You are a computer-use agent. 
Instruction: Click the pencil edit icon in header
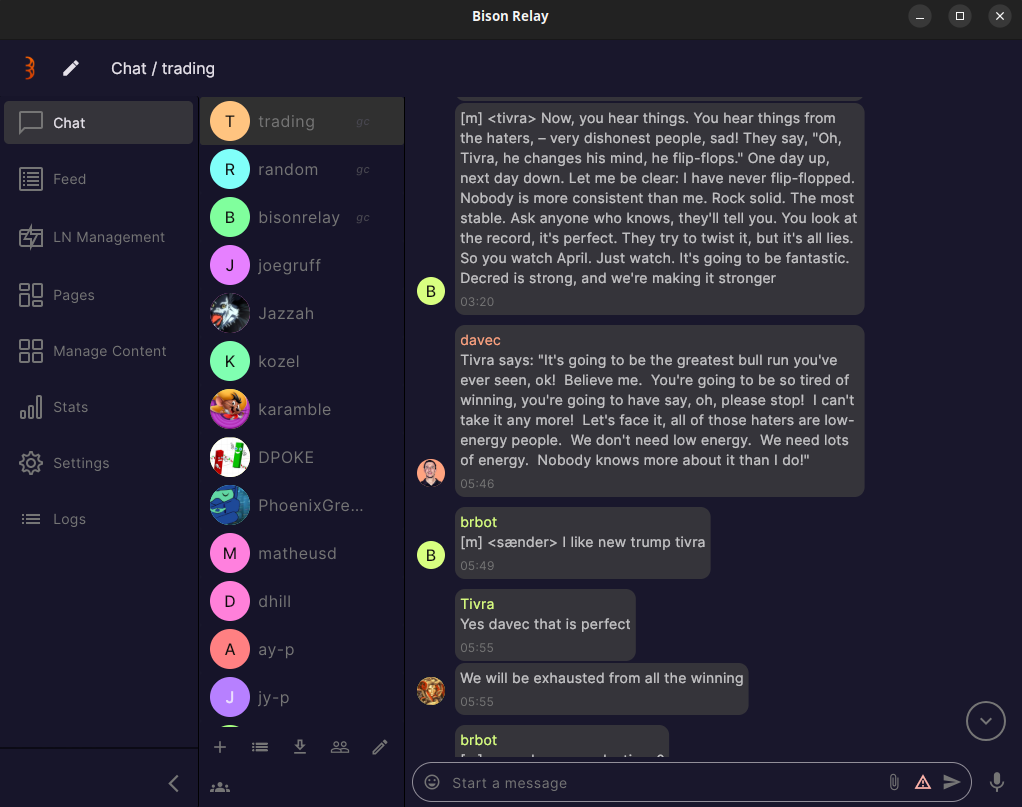tap(71, 68)
